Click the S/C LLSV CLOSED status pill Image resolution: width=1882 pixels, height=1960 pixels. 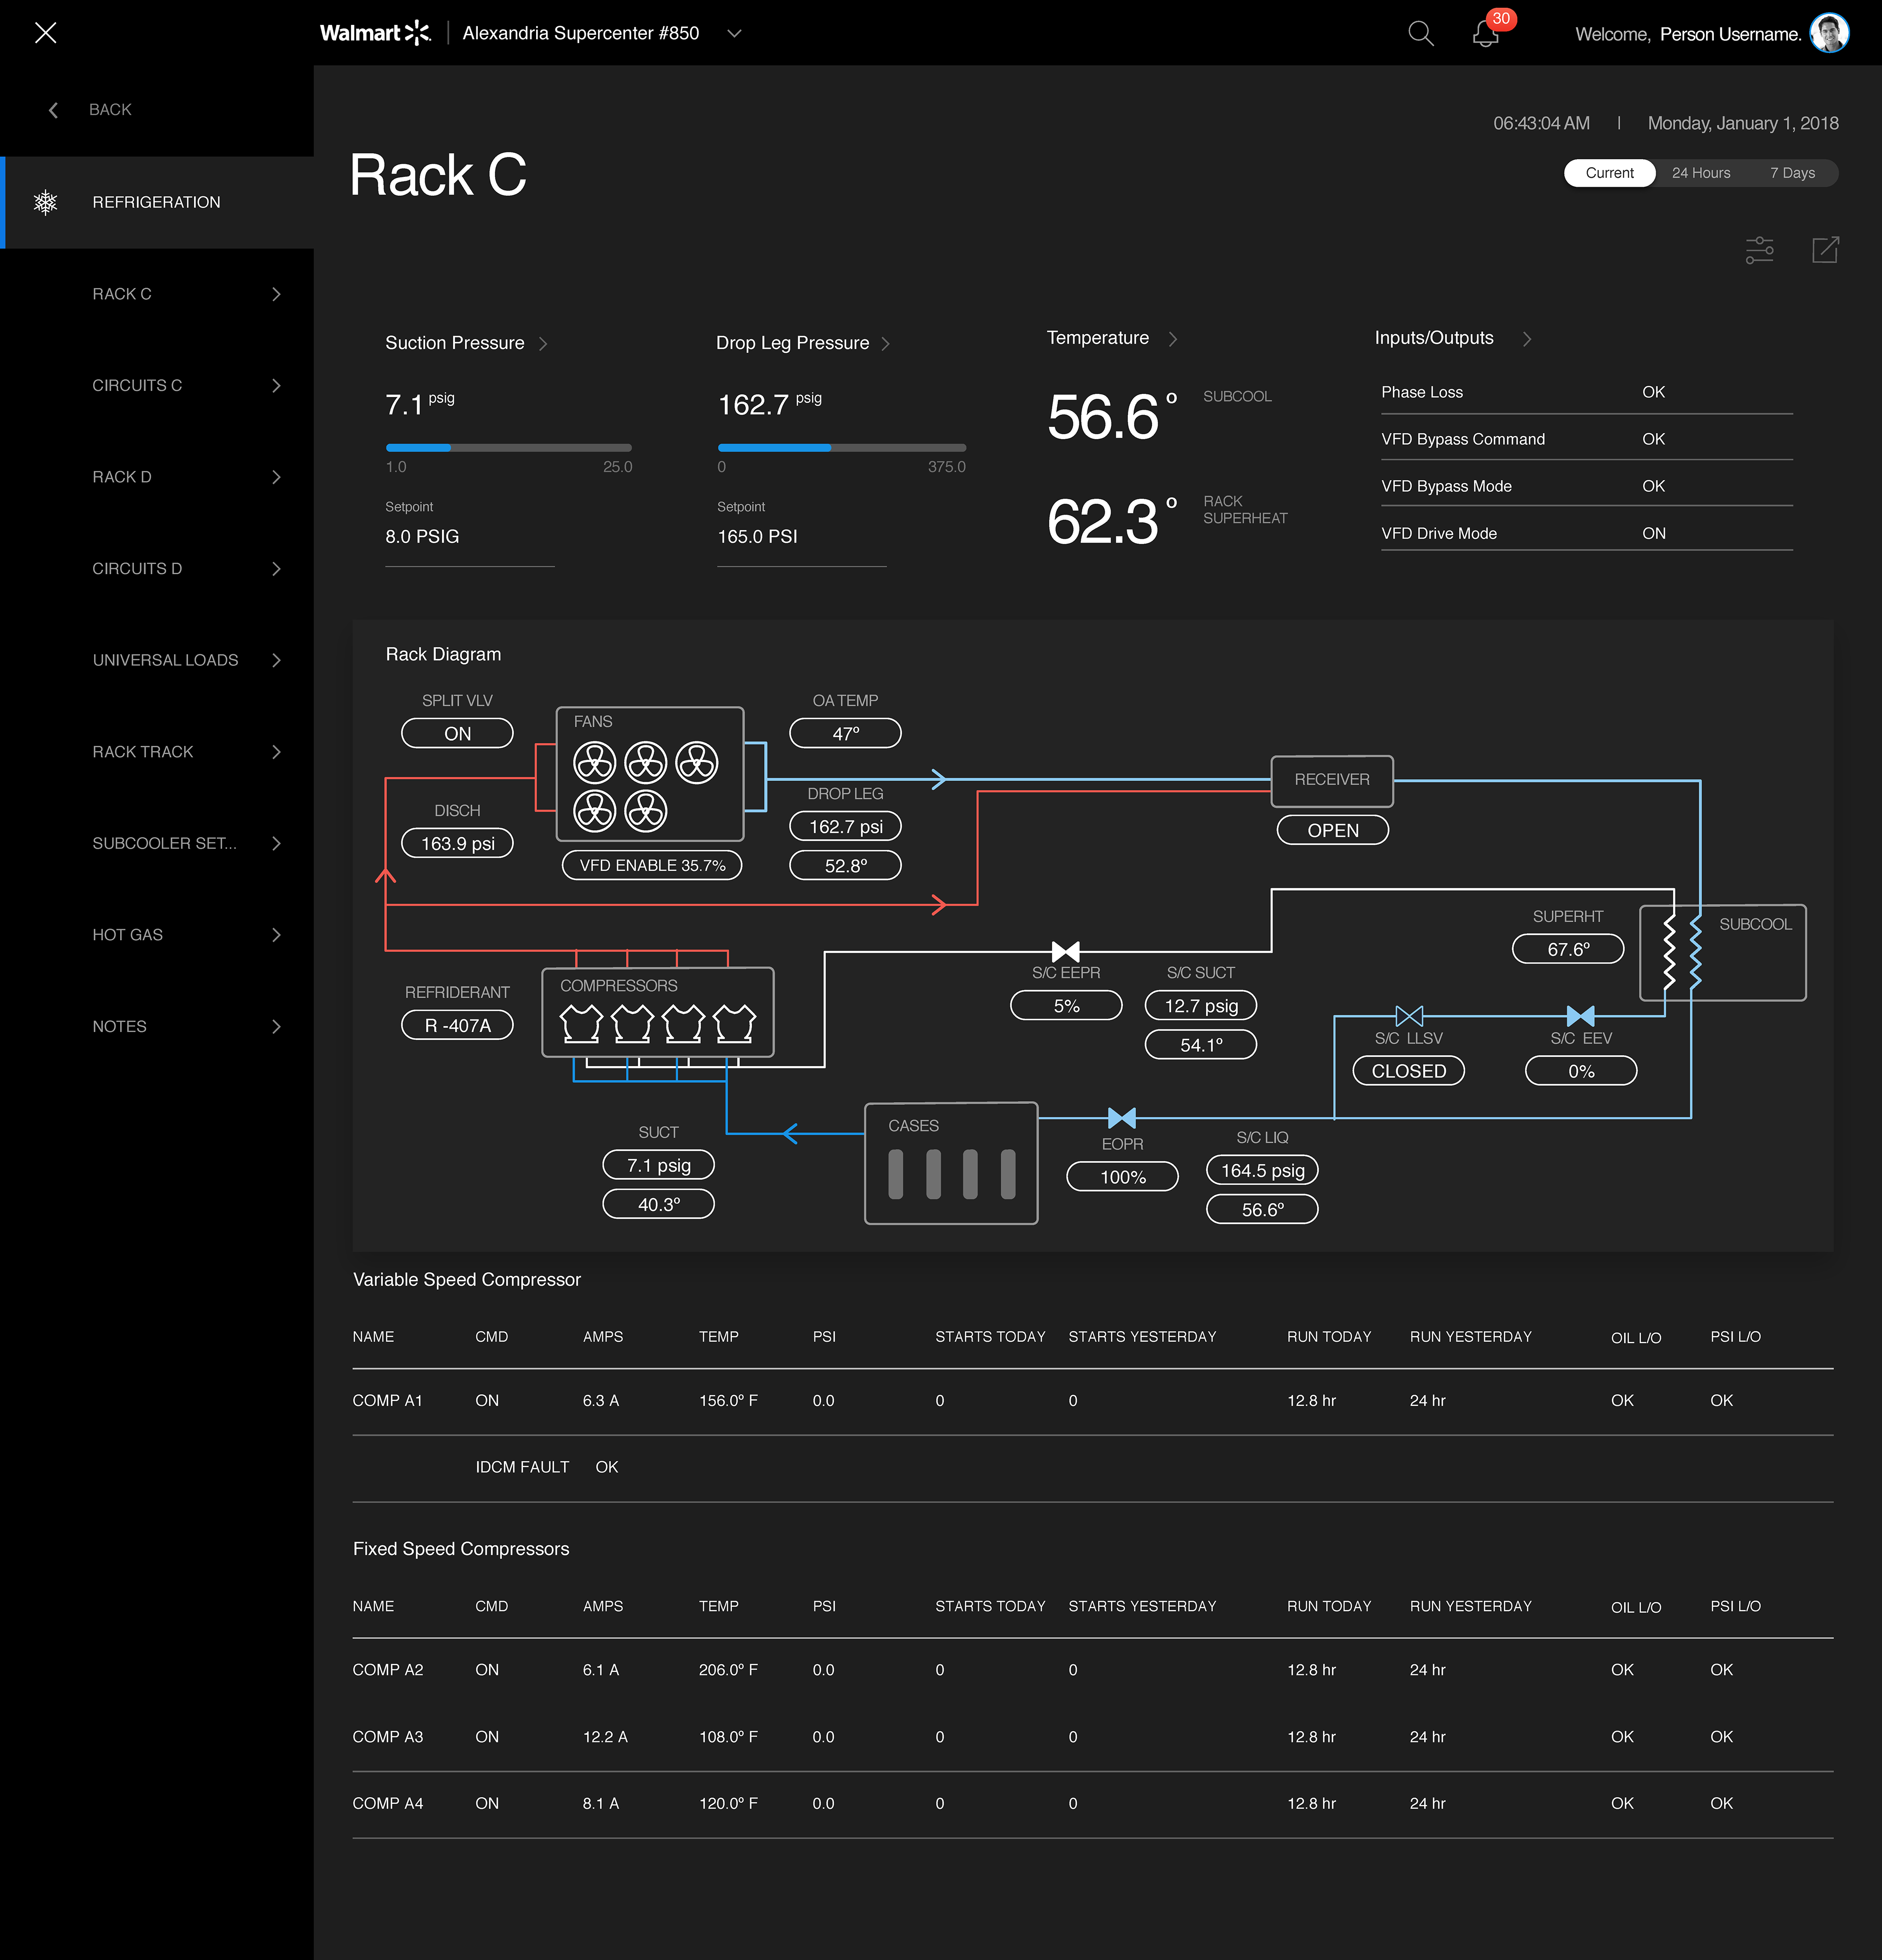(x=1408, y=1071)
